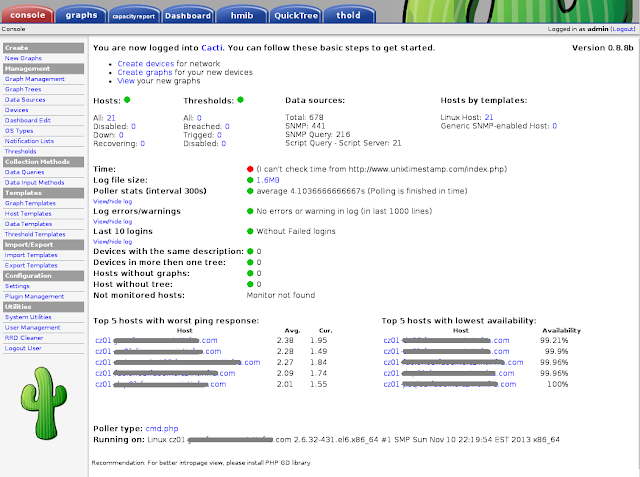The width and height of the screenshot is (640, 477).
Task: Go to Data Queries
Action: click(24, 172)
